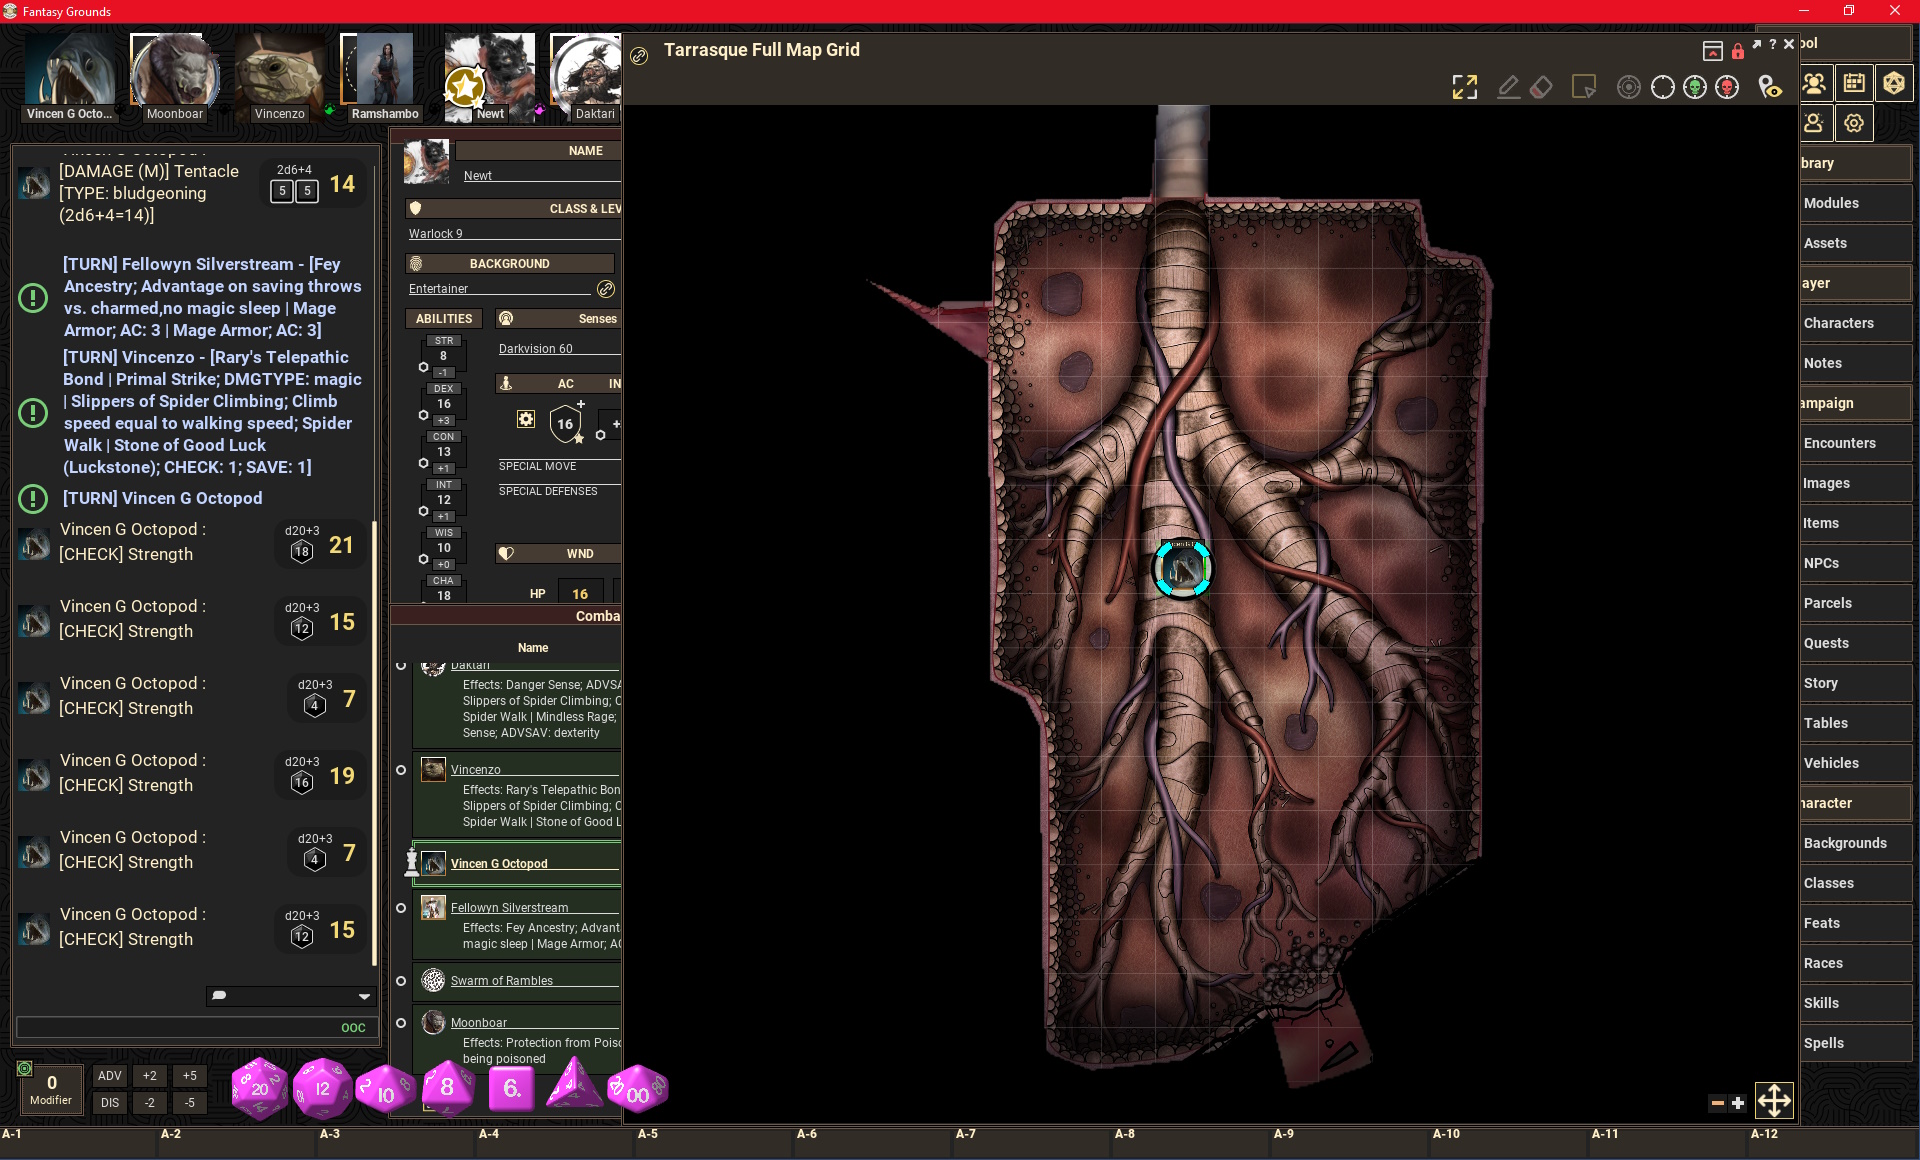1920x1160 pixels.
Task: Click the Modifier value box
Action: [x=51, y=1089]
